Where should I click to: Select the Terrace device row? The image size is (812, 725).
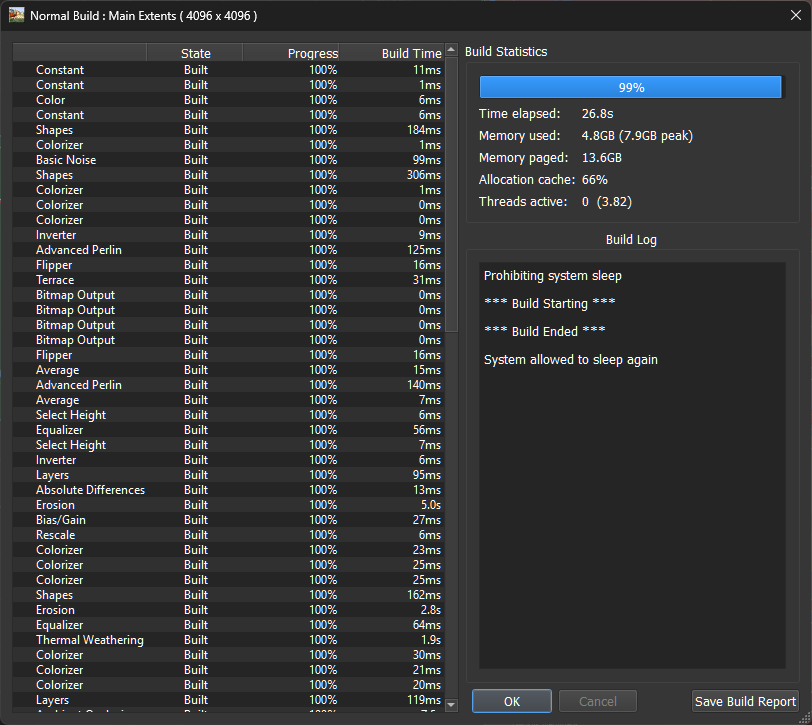point(228,280)
